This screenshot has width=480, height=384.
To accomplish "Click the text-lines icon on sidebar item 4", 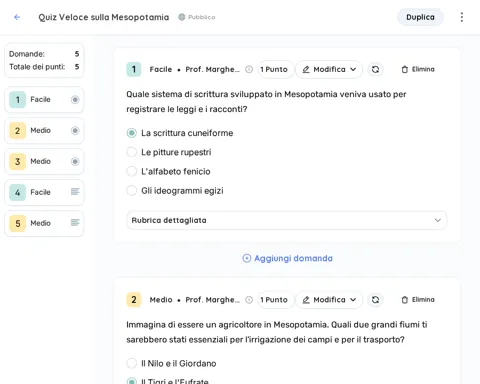I will [75, 192].
